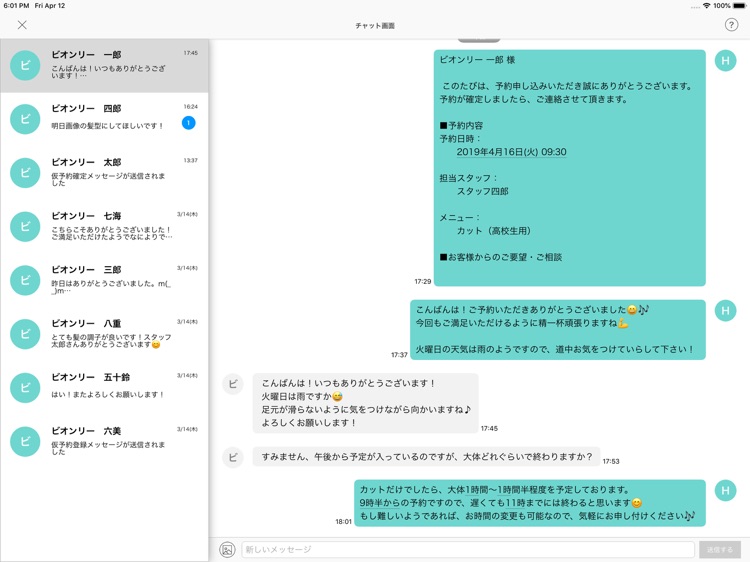The width and height of the screenshot is (750, 562).
Task: Select customer message 足元が滑らないように
Action: click(x=365, y=403)
